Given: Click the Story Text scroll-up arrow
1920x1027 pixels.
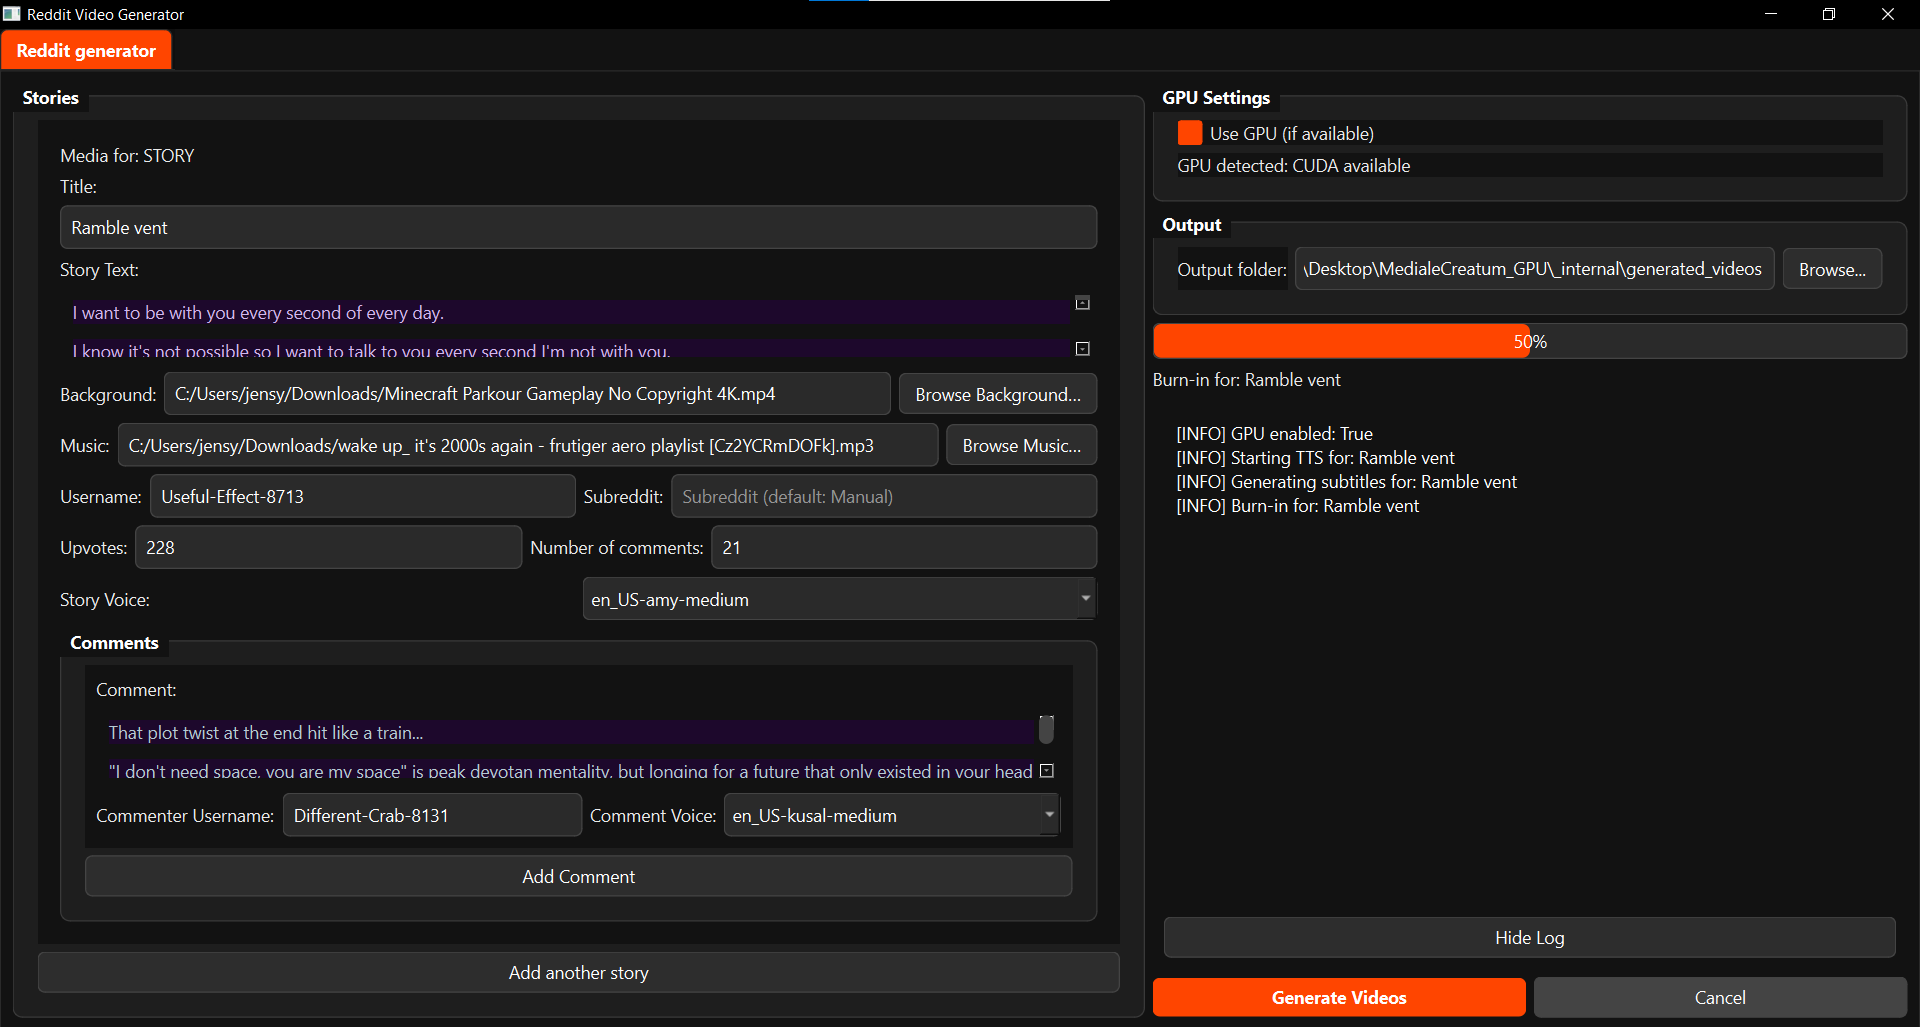Looking at the screenshot, I should 1082,303.
